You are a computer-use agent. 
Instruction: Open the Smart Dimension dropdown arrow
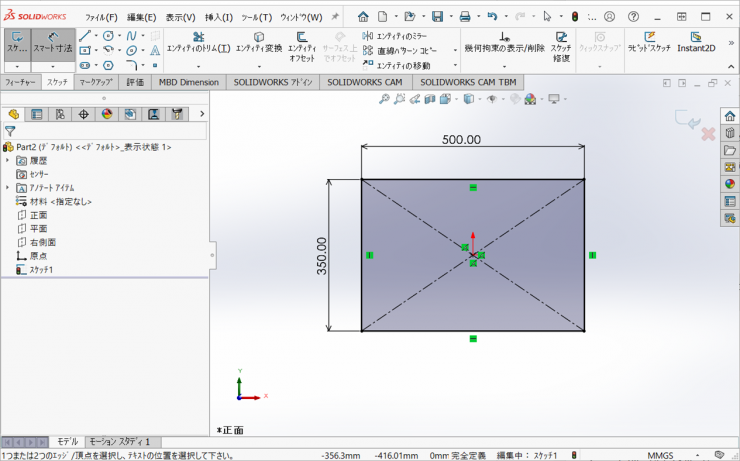[x=52, y=66]
